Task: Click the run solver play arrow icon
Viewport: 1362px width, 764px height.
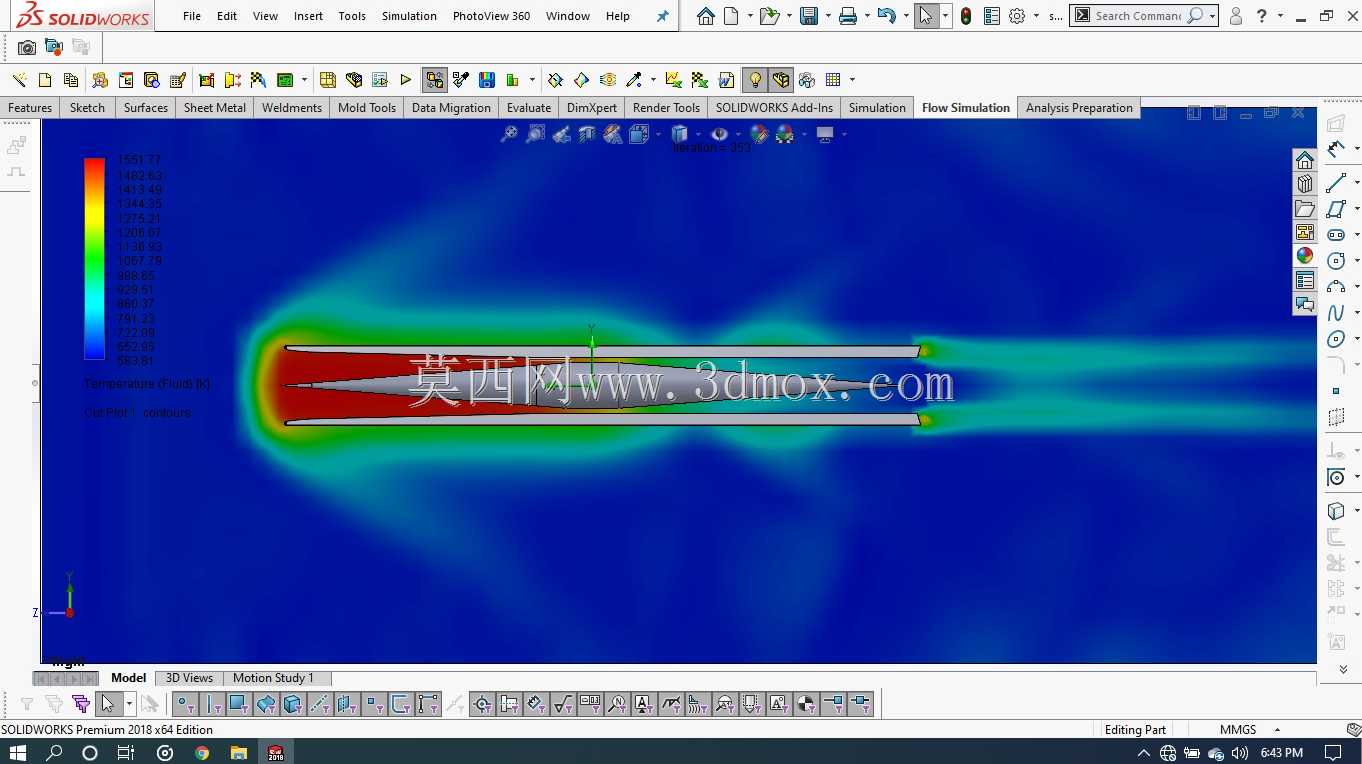Action: [x=406, y=80]
